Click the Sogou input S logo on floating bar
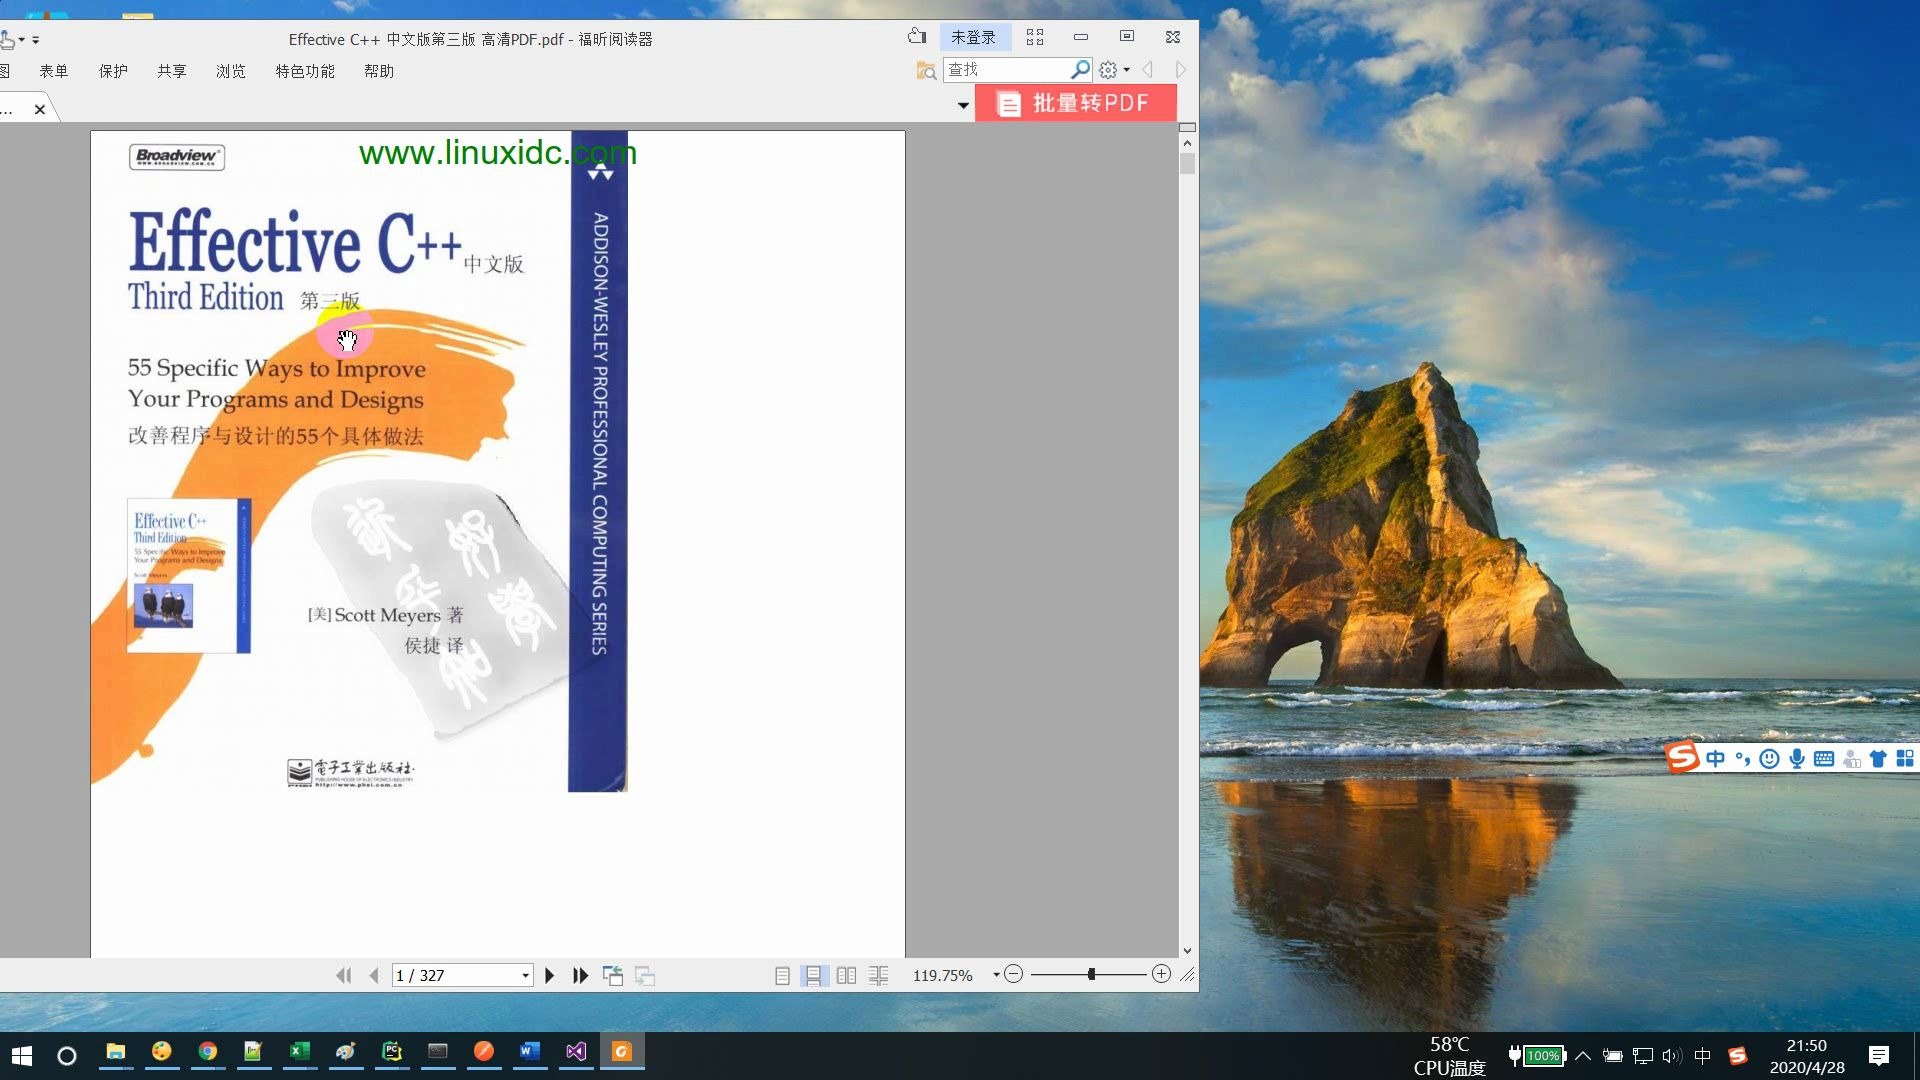1920x1080 pixels. [1682, 757]
